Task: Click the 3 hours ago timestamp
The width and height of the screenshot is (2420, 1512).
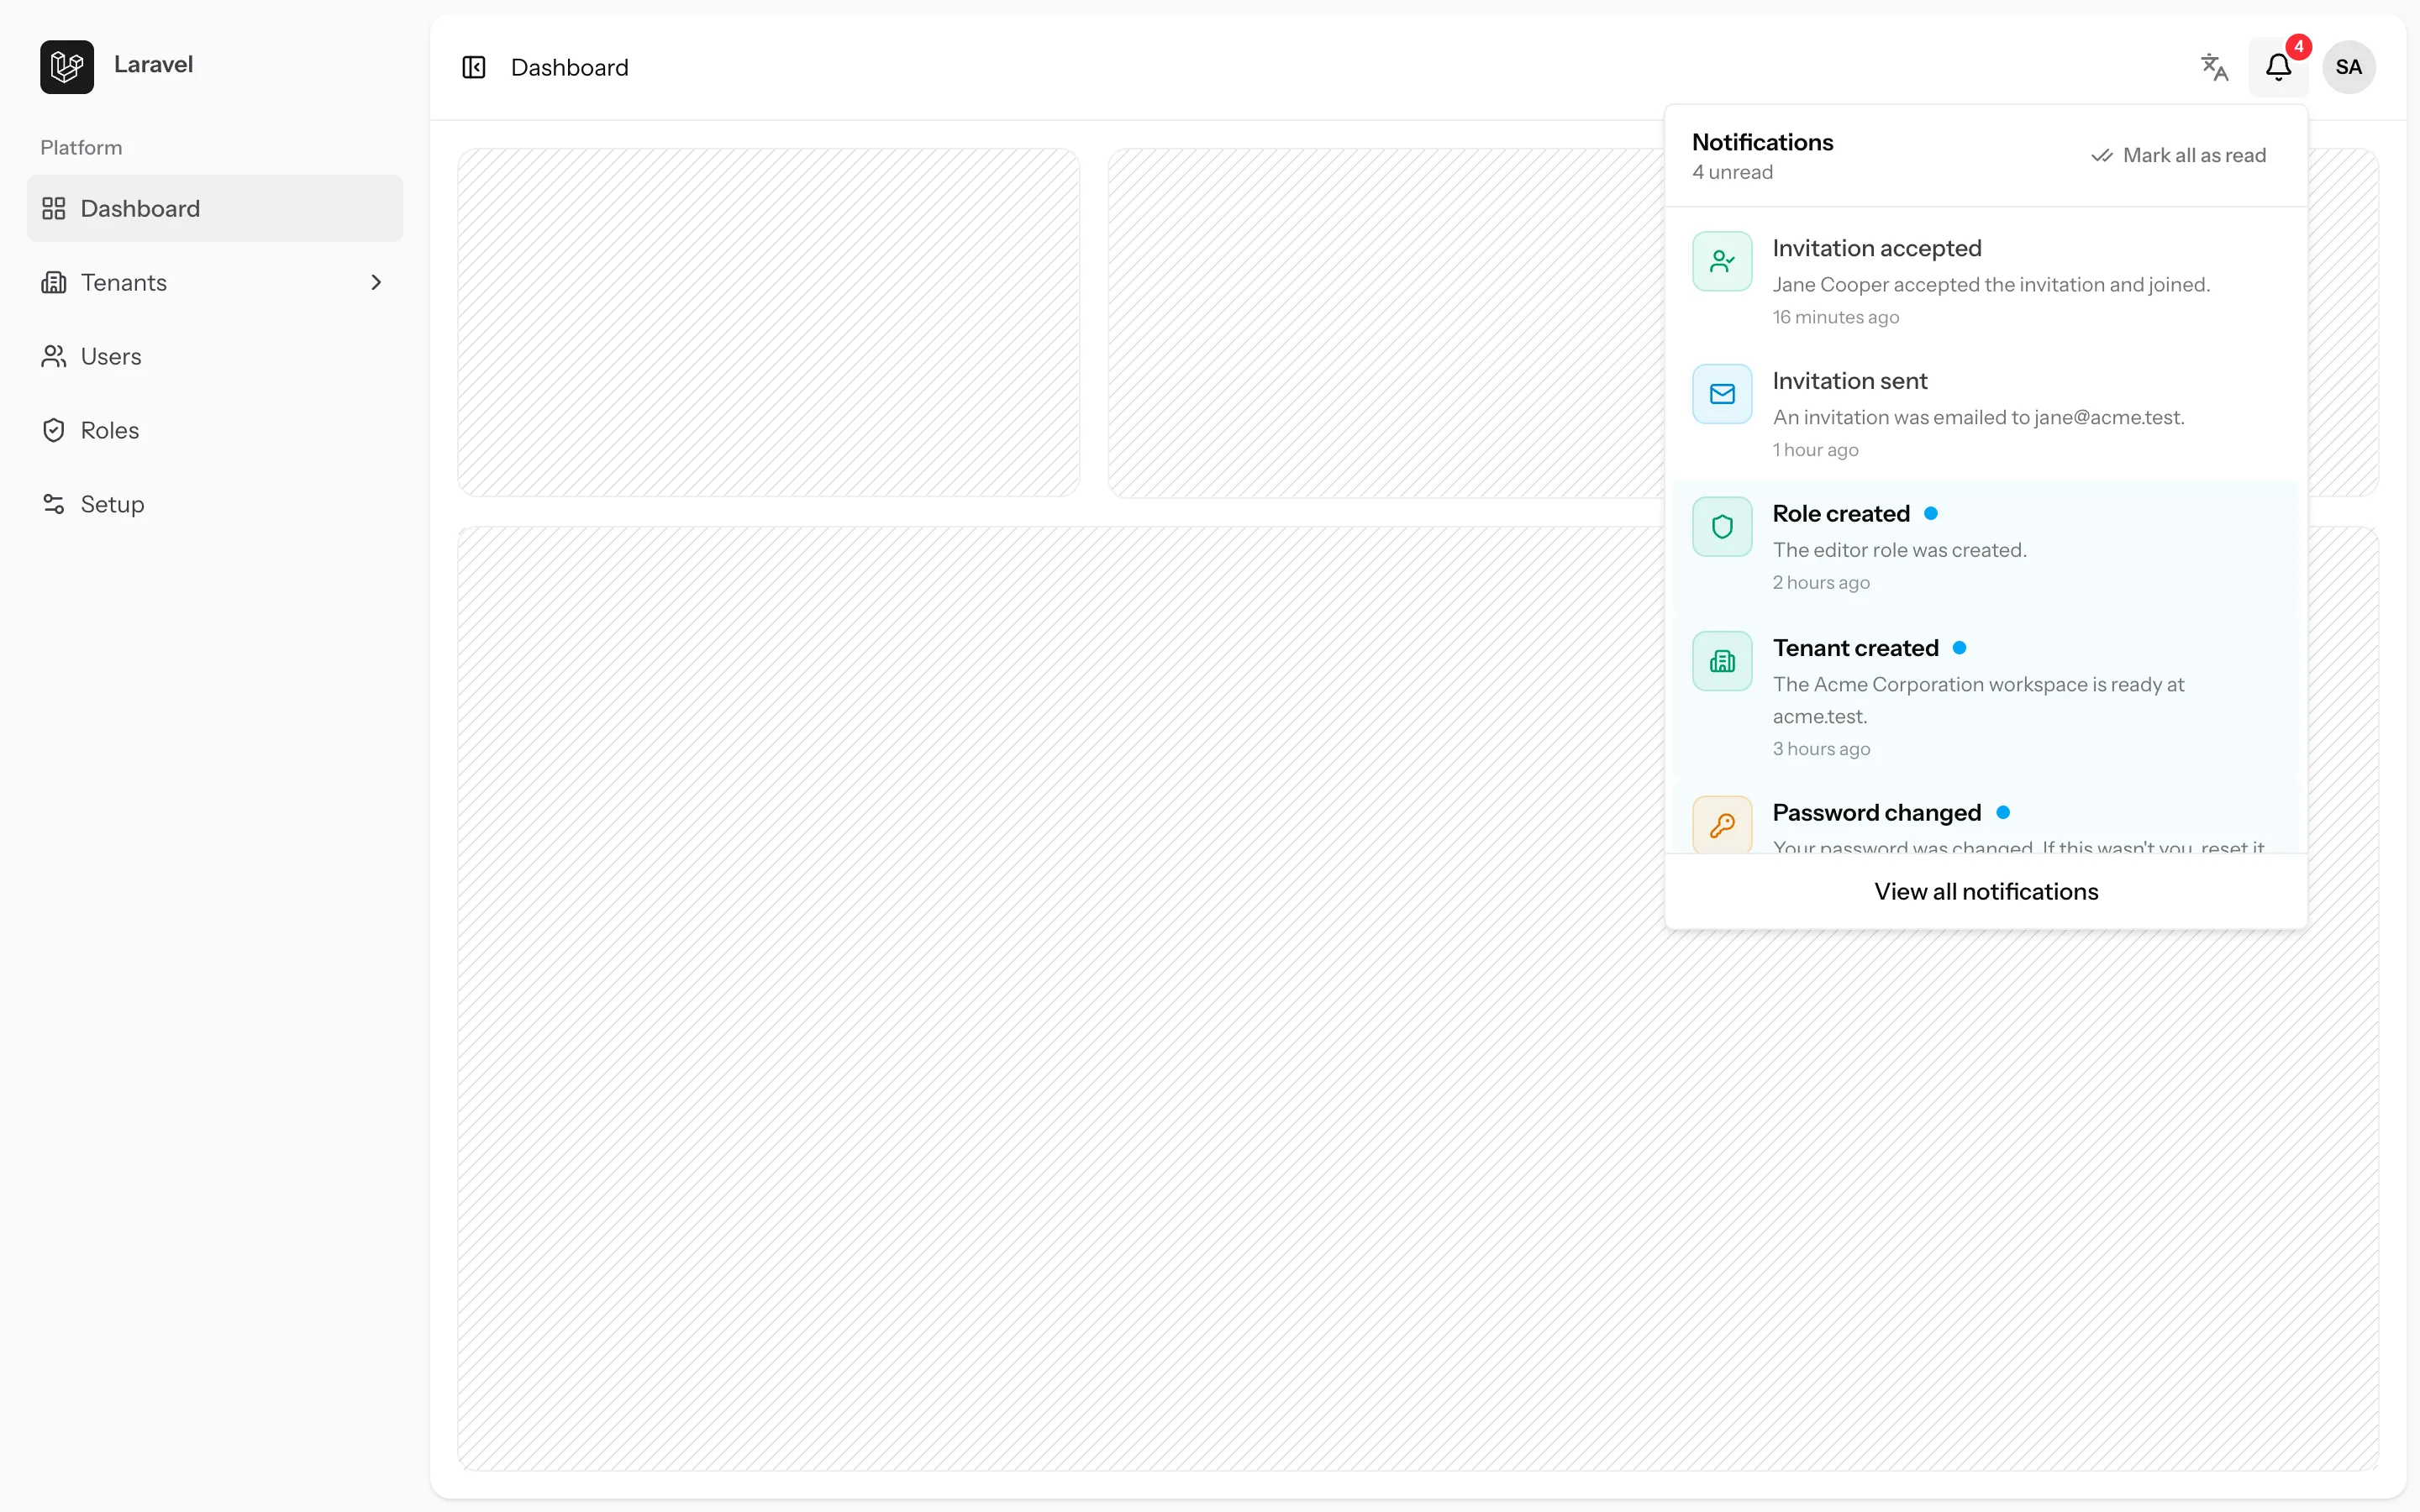Action: (x=1821, y=749)
